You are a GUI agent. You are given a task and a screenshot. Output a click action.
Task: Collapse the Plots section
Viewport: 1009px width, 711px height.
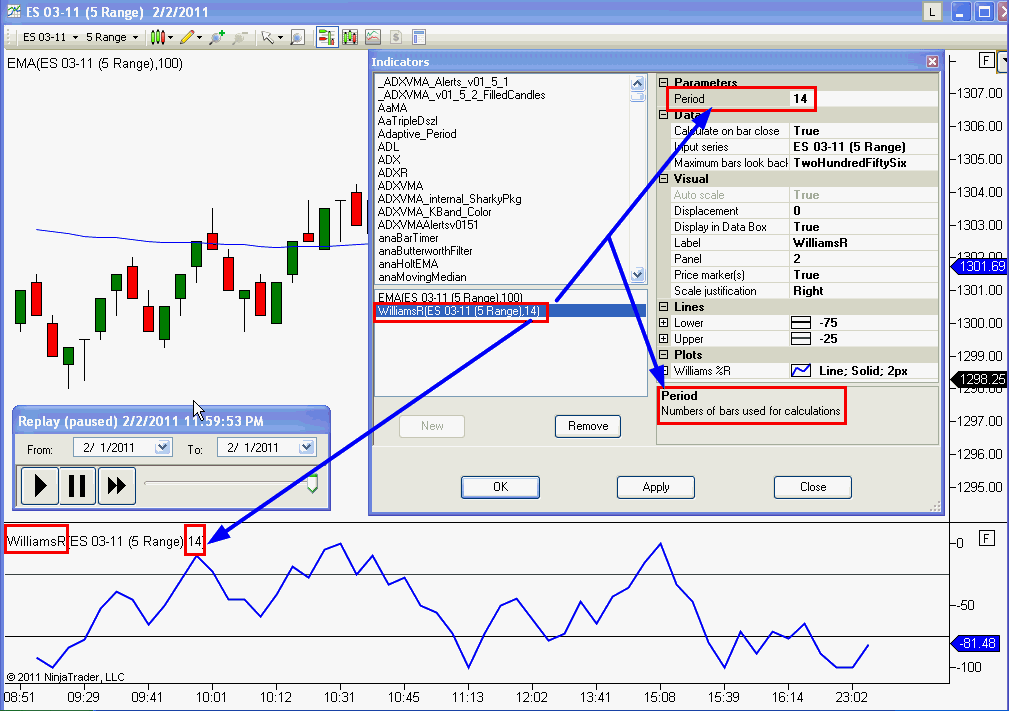click(663, 355)
